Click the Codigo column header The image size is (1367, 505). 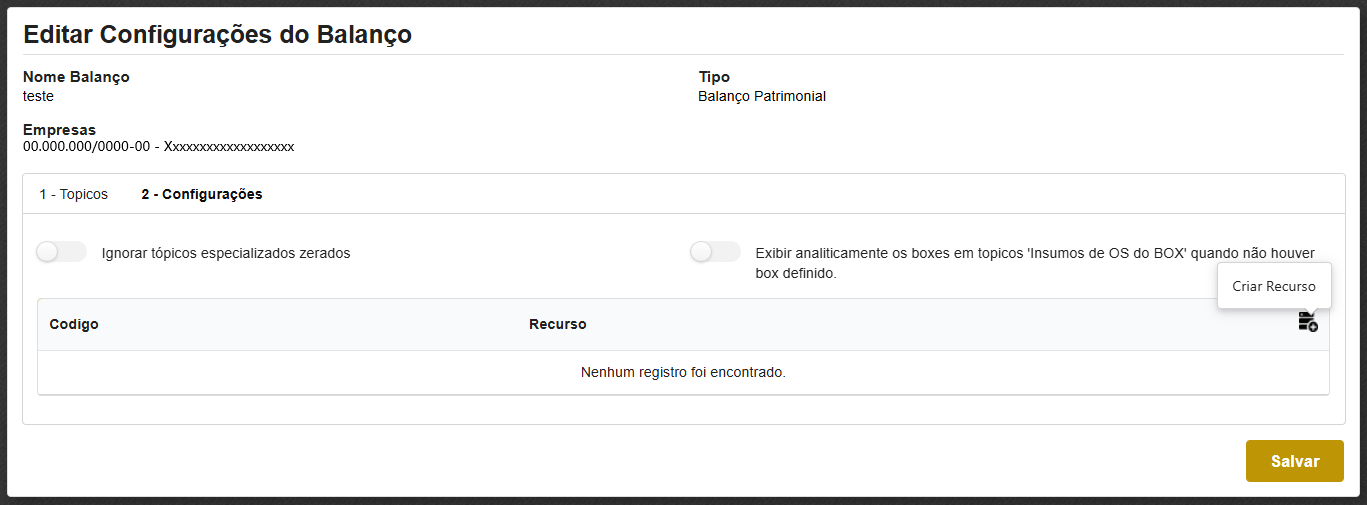[x=74, y=324]
